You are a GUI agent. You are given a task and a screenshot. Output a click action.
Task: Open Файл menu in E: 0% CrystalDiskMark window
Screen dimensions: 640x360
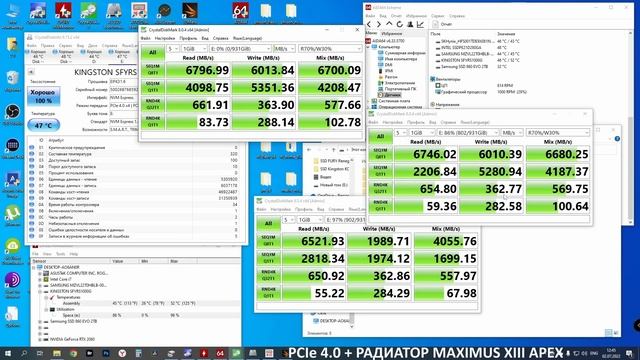pyautogui.click(x=145, y=38)
